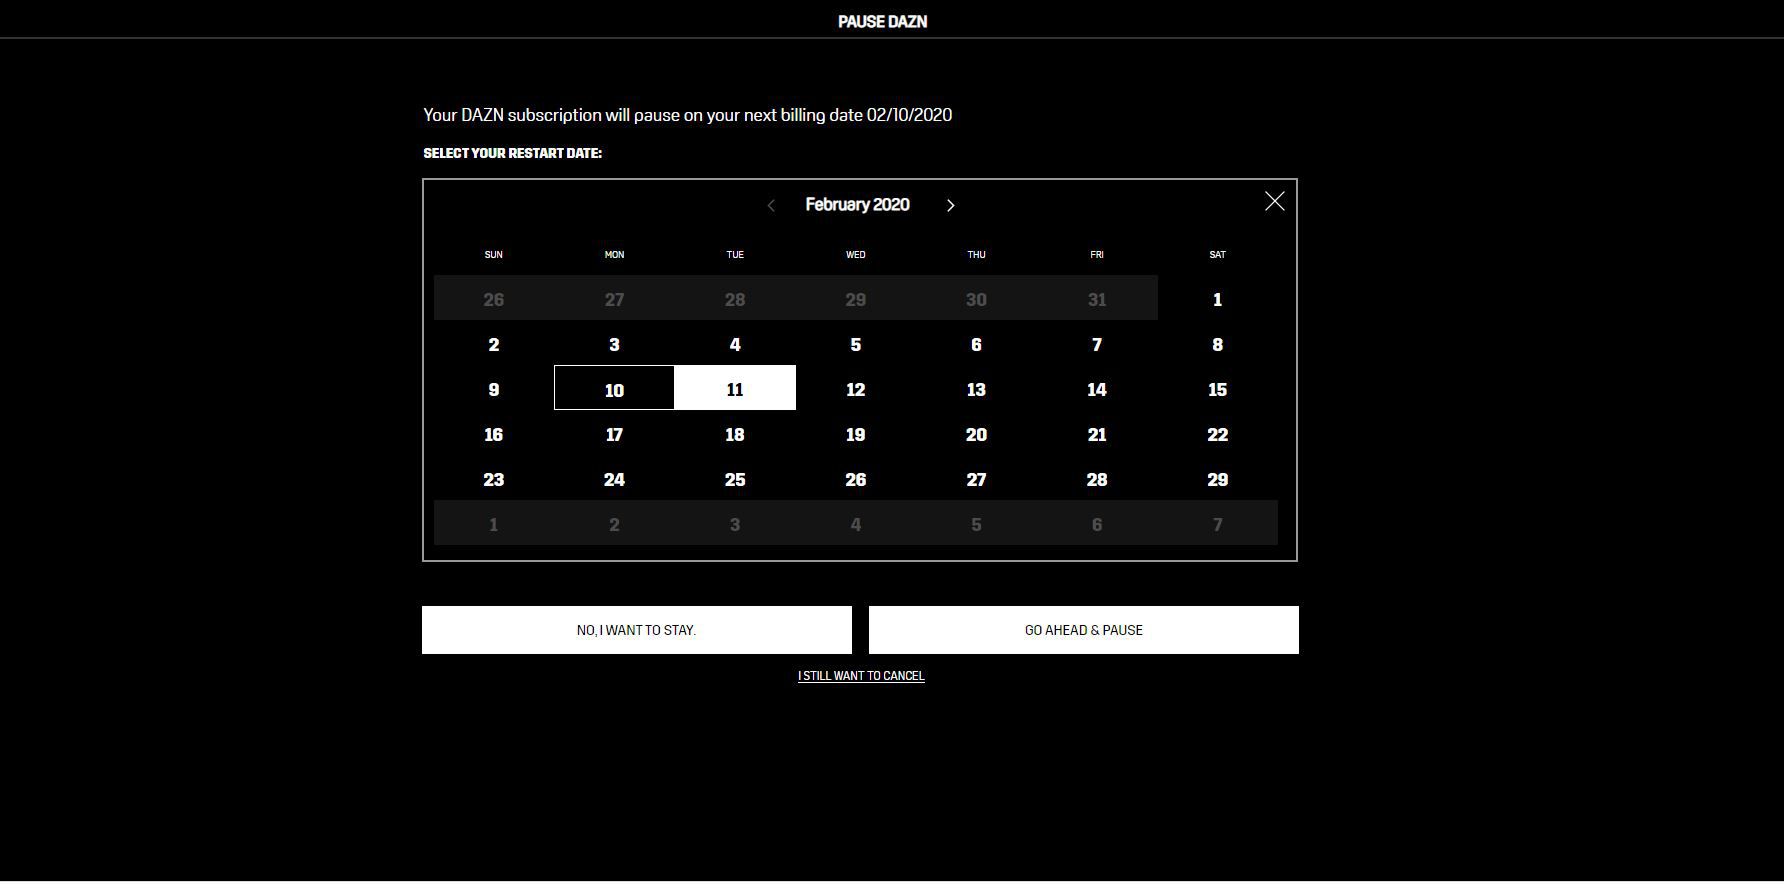Pick February 6 in the calendar

click(976, 343)
